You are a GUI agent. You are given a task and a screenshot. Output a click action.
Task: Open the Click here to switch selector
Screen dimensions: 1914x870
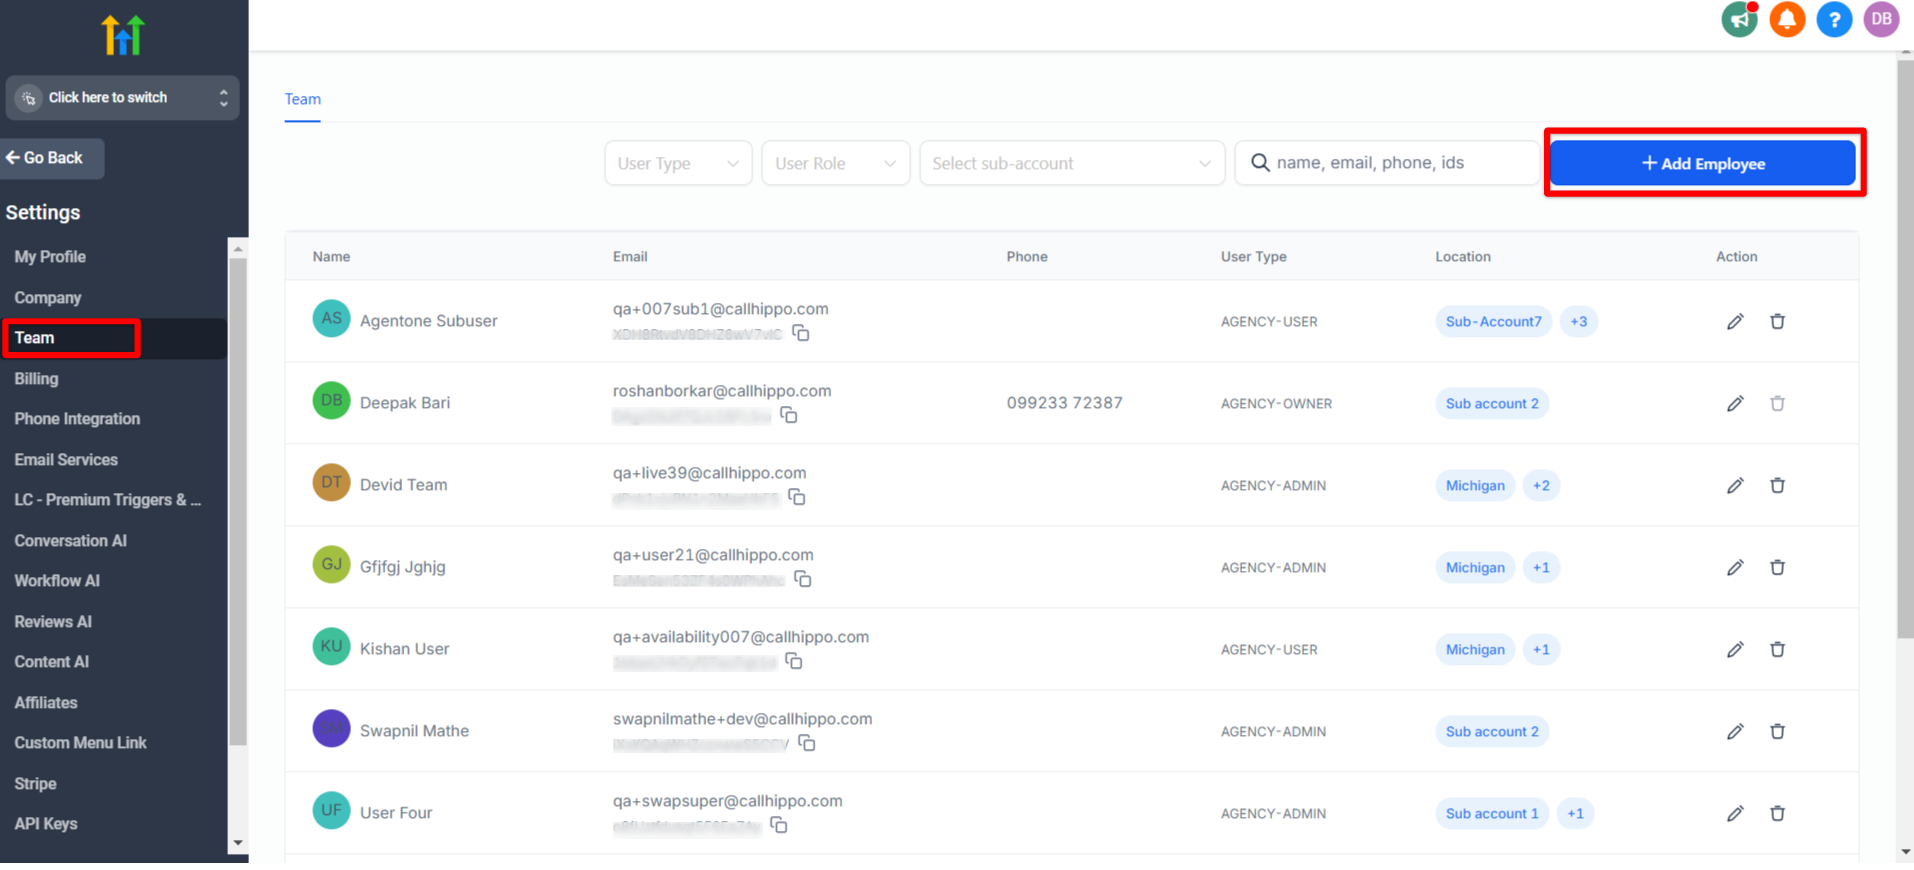[123, 98]
